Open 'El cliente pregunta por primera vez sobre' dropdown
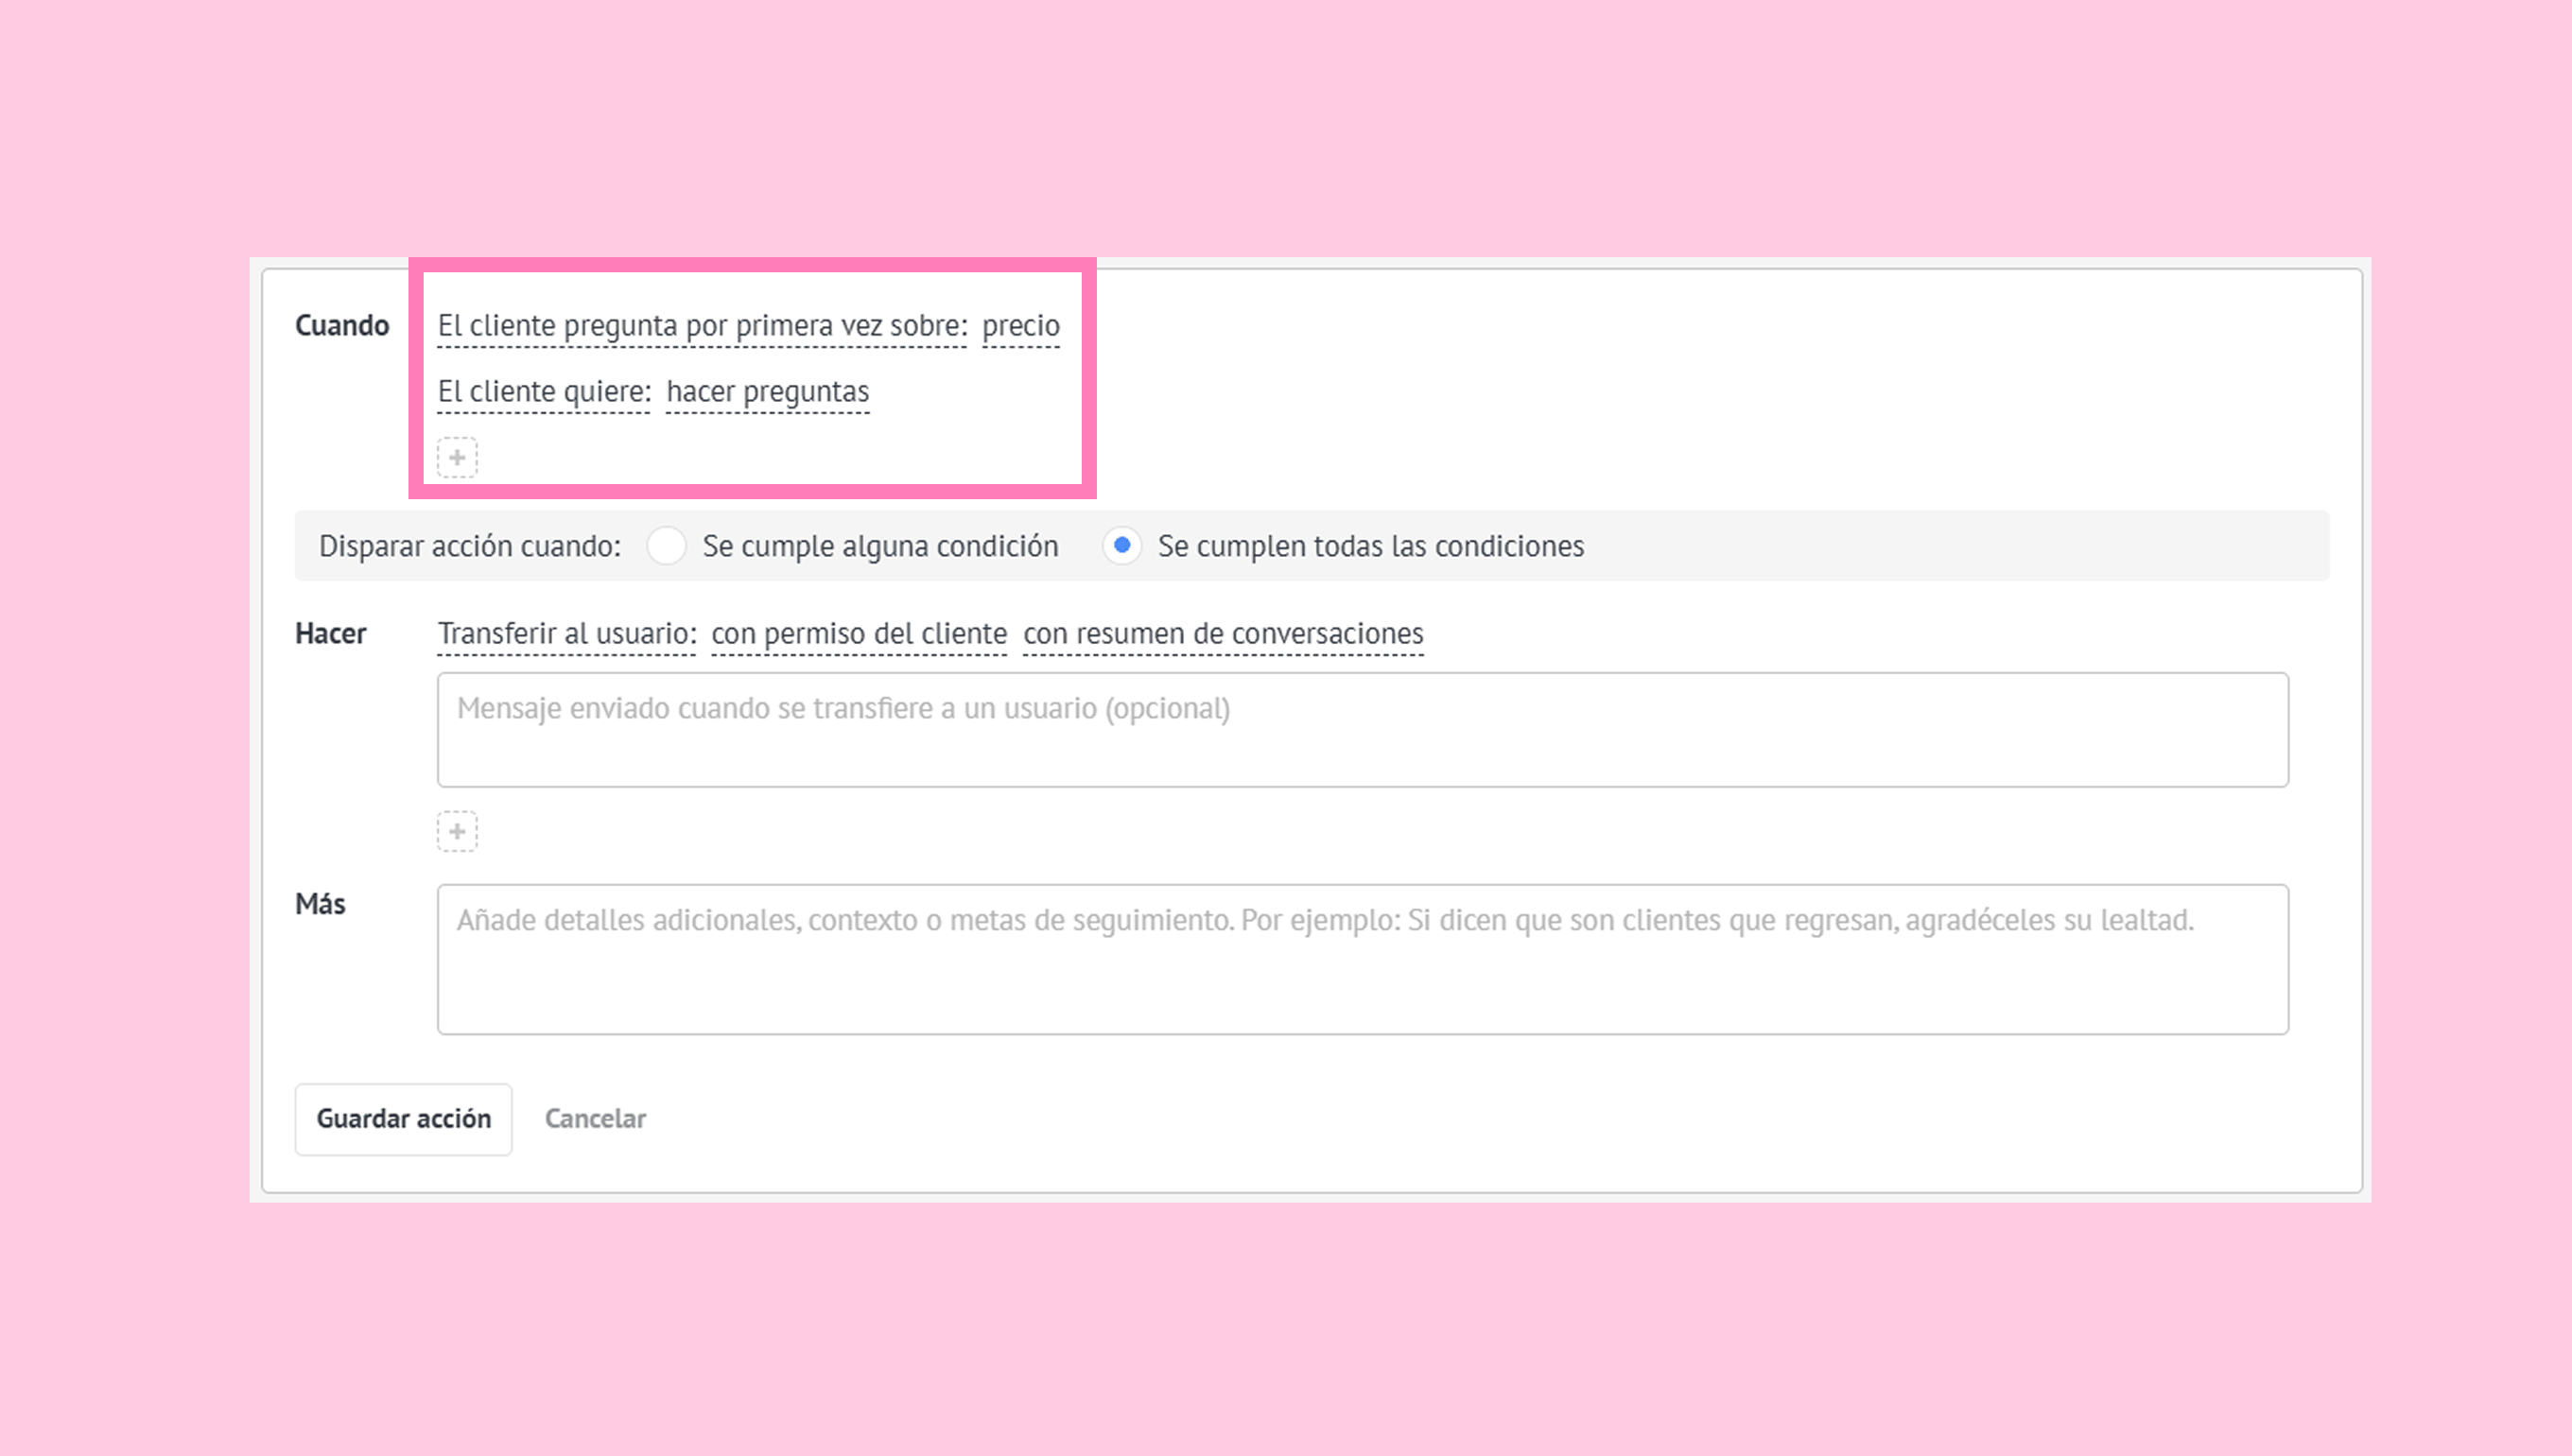2572x1456 pixels. point(702,326)
